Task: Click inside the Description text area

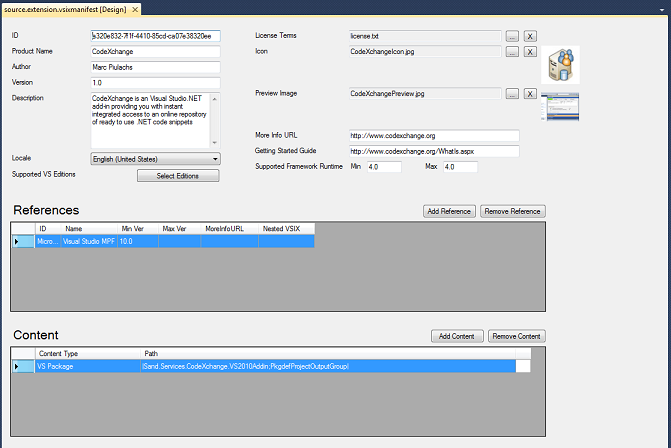Action: tap(150, 120)
